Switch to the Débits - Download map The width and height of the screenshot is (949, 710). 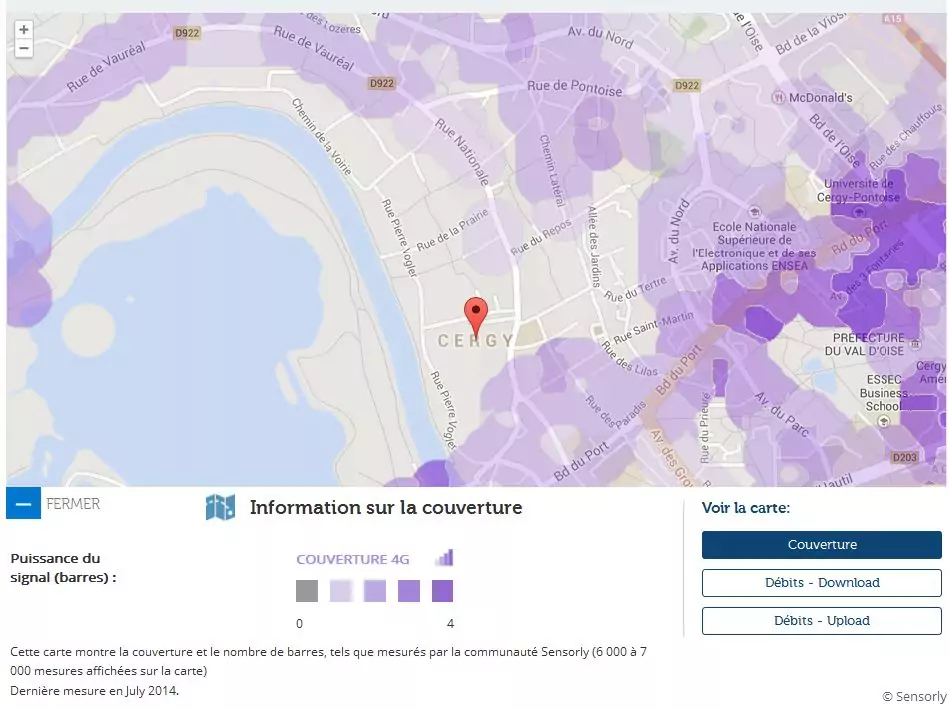click(822, 583)
